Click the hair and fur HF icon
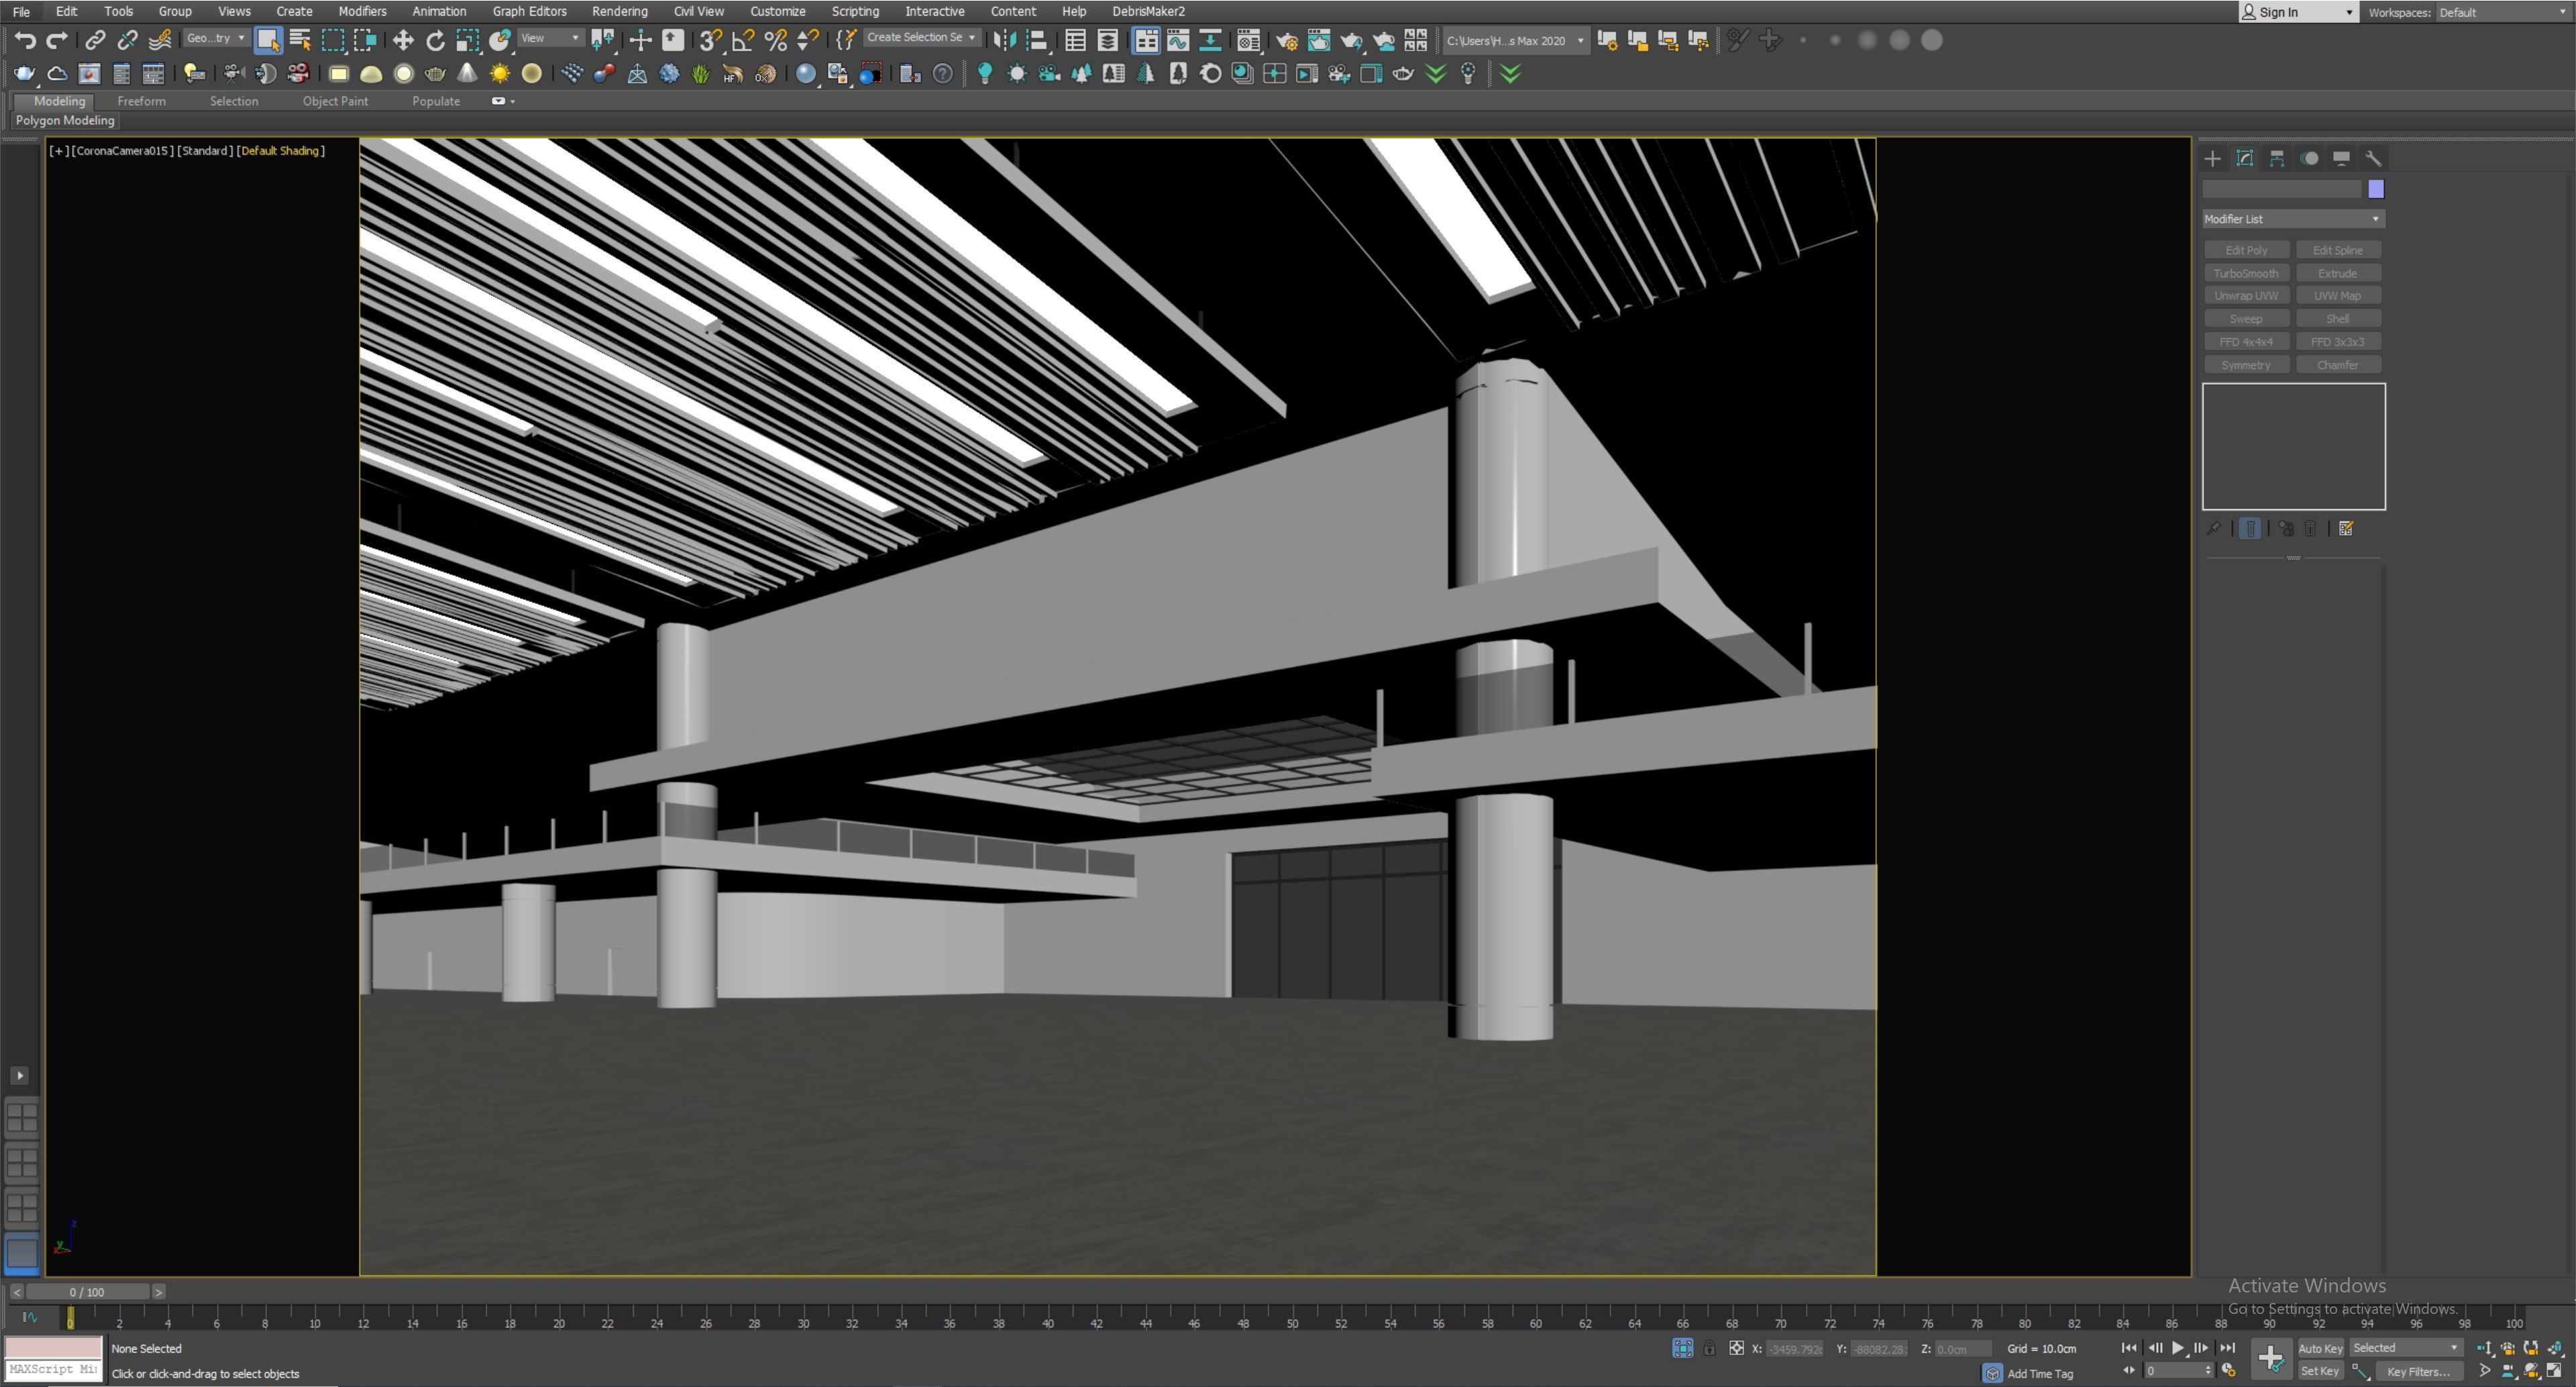This screenshot has width=2576, height=1387. click(x=733, y=73)
